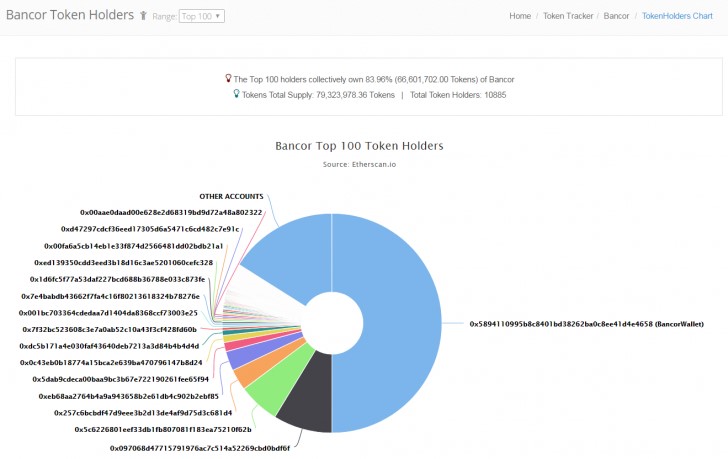The width and height of the screenshot is (728, 459).
Task: Click the teal lightbulb icon before Tokens Total Supply
Action: 236,94
